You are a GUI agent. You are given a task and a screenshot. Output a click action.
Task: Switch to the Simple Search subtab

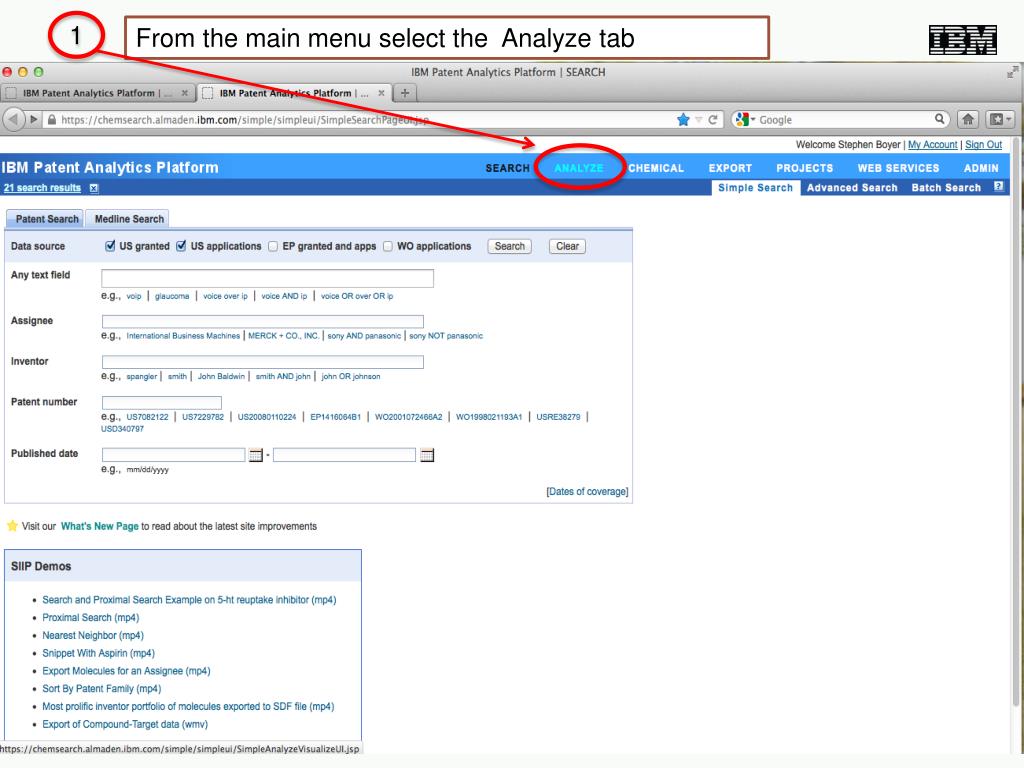coord(755,187)
